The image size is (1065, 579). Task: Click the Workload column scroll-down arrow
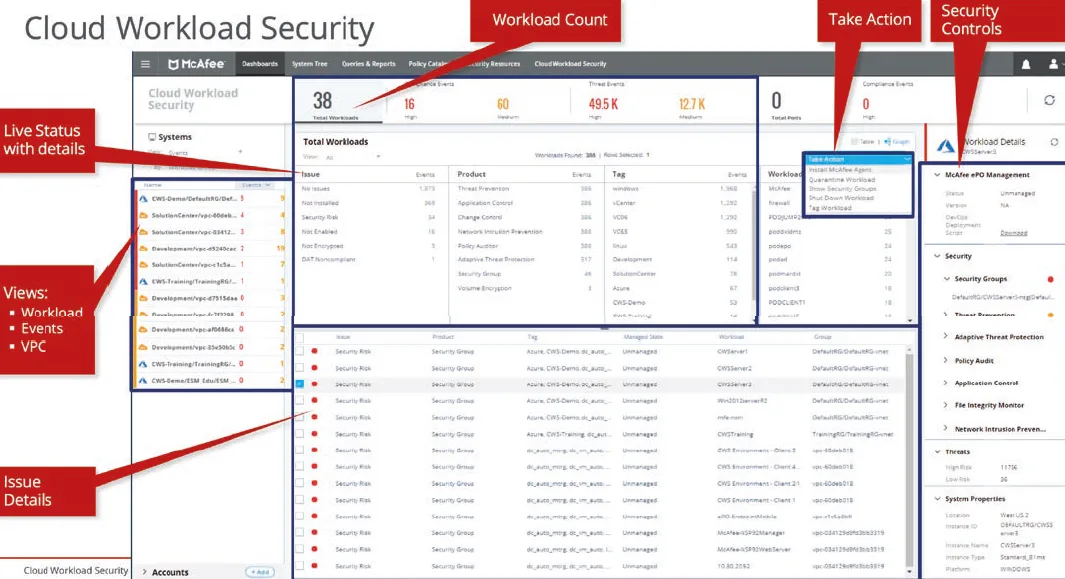coord(910,320)
